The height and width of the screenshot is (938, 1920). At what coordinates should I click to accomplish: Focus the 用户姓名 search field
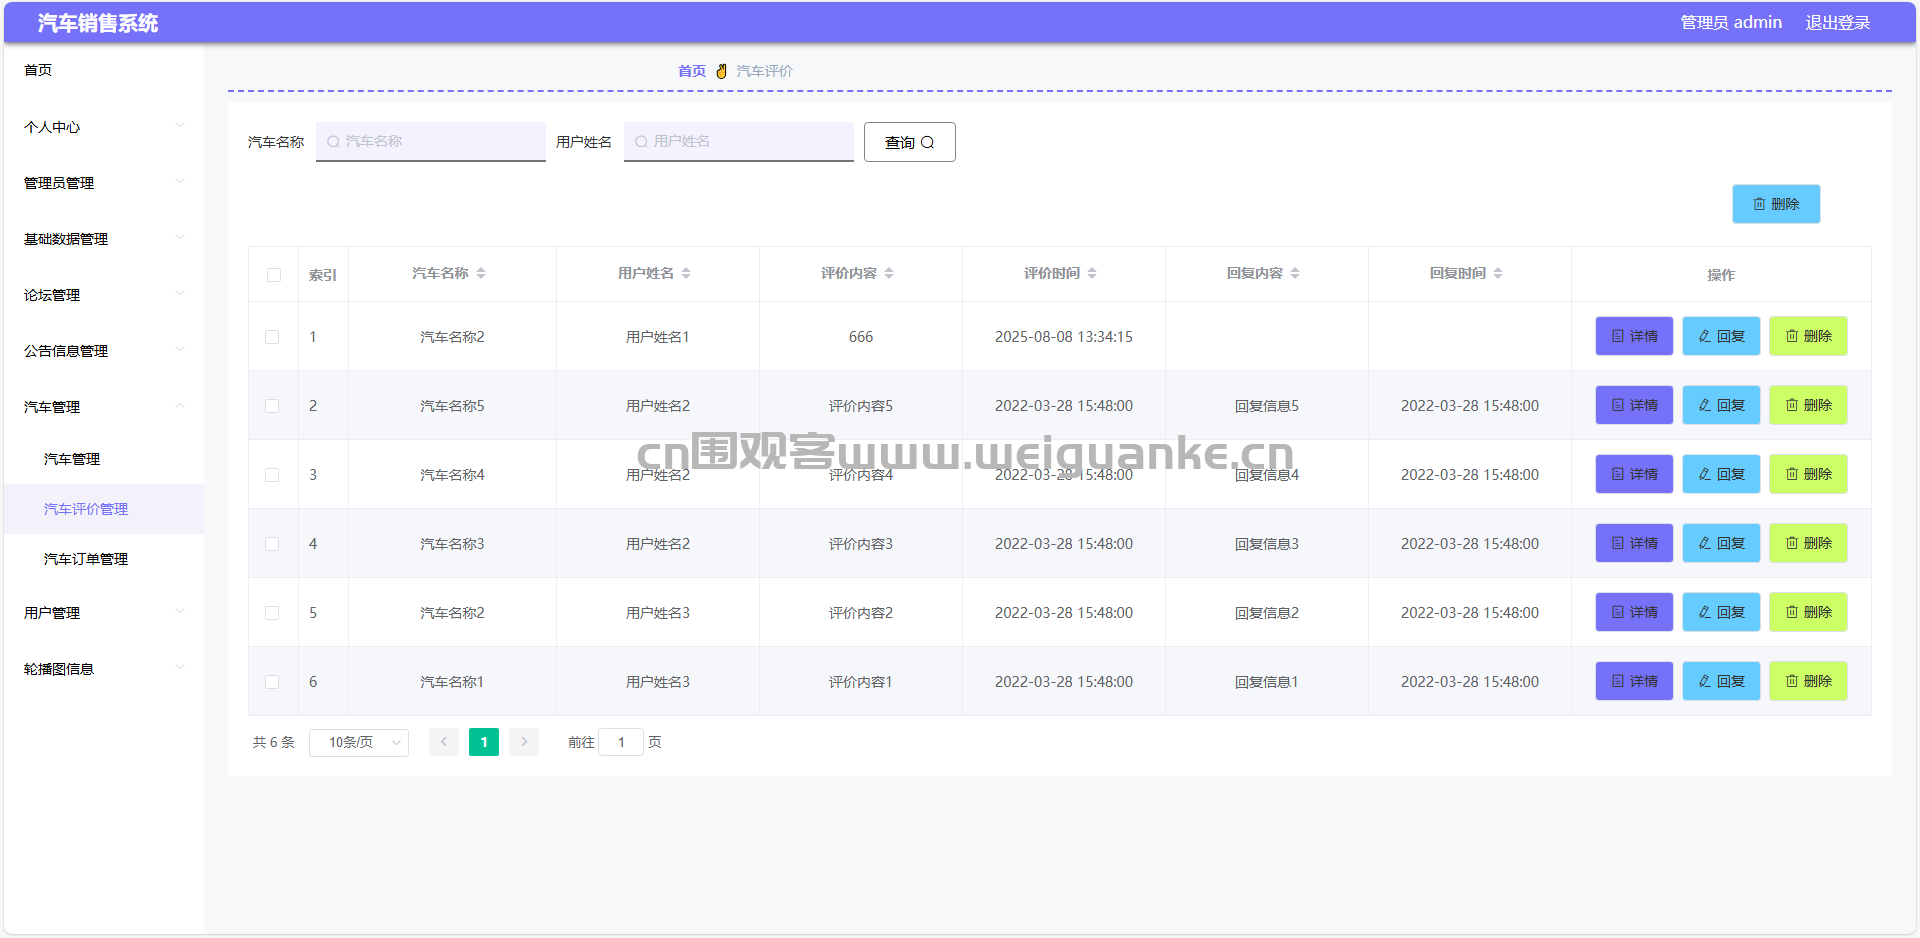point(739,142)
